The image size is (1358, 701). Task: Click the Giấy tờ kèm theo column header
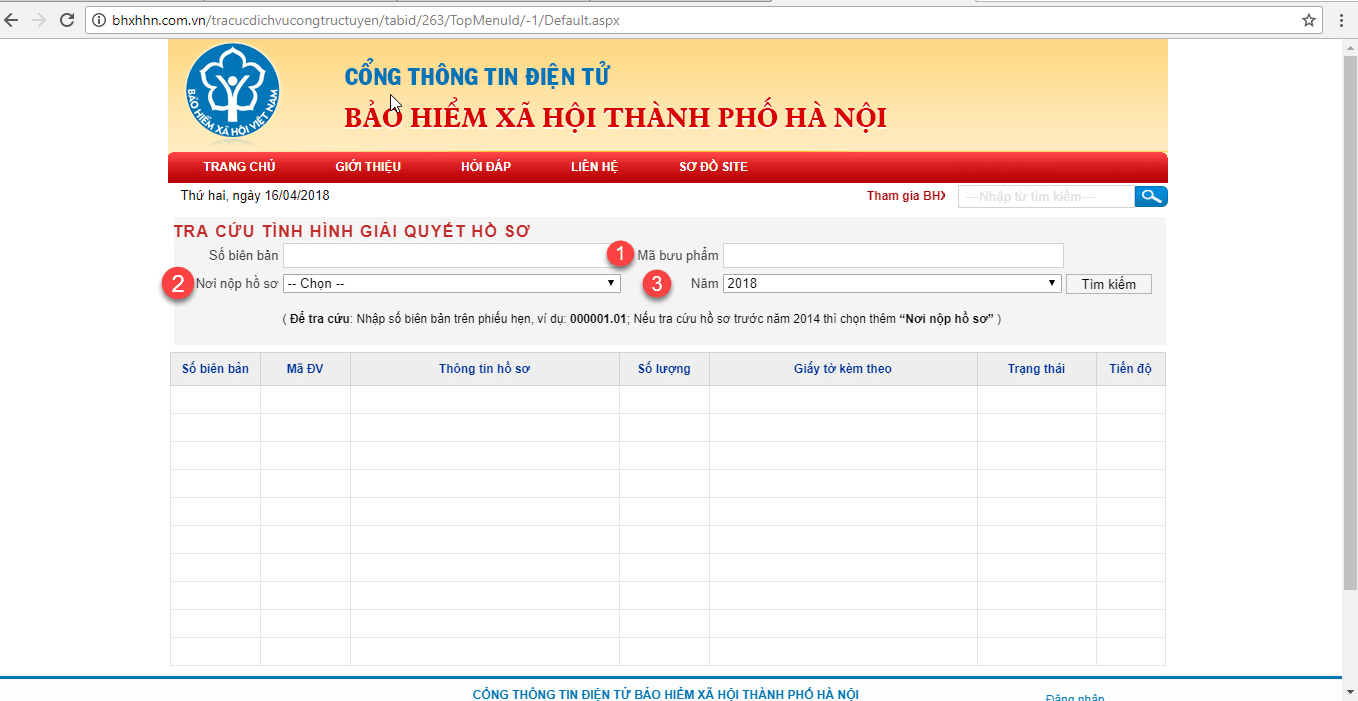pyautogui.click(x=843, y=369)
